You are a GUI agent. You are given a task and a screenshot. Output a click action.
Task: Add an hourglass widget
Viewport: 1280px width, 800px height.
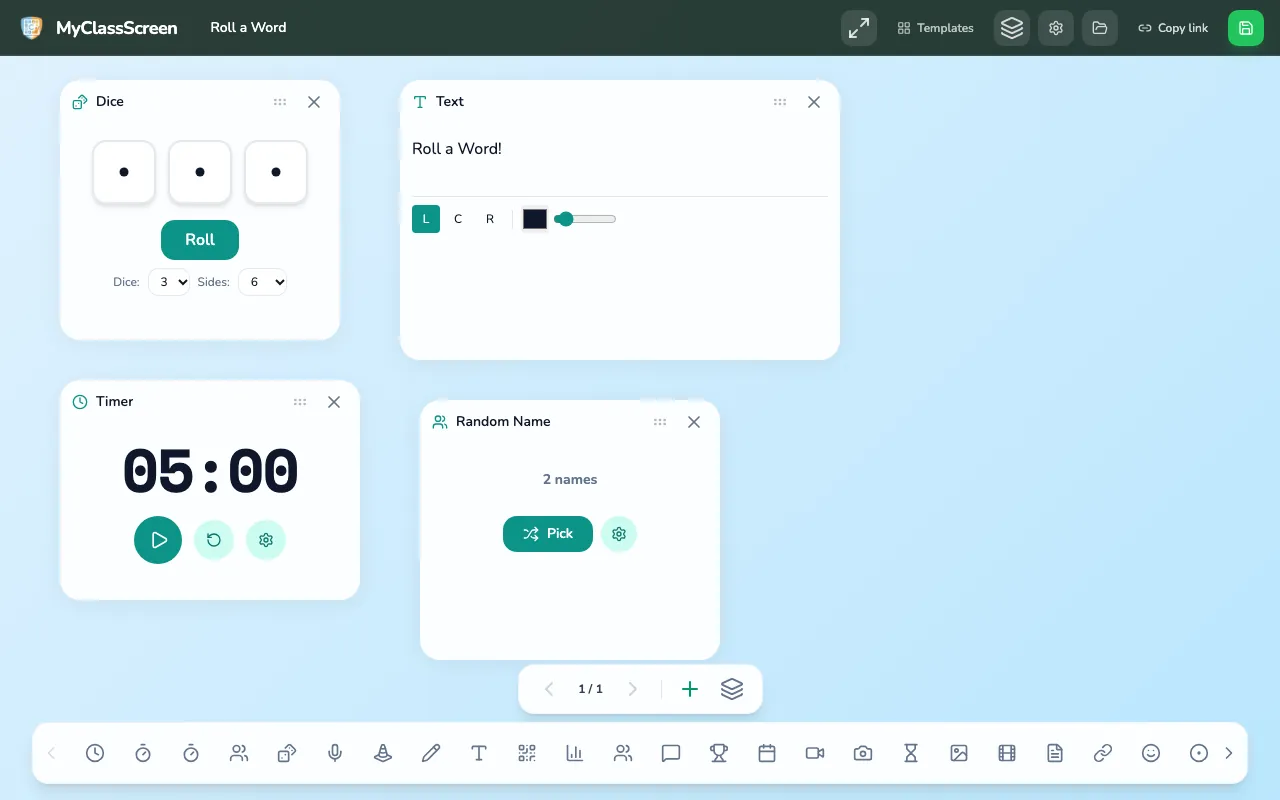click(911, 753)
